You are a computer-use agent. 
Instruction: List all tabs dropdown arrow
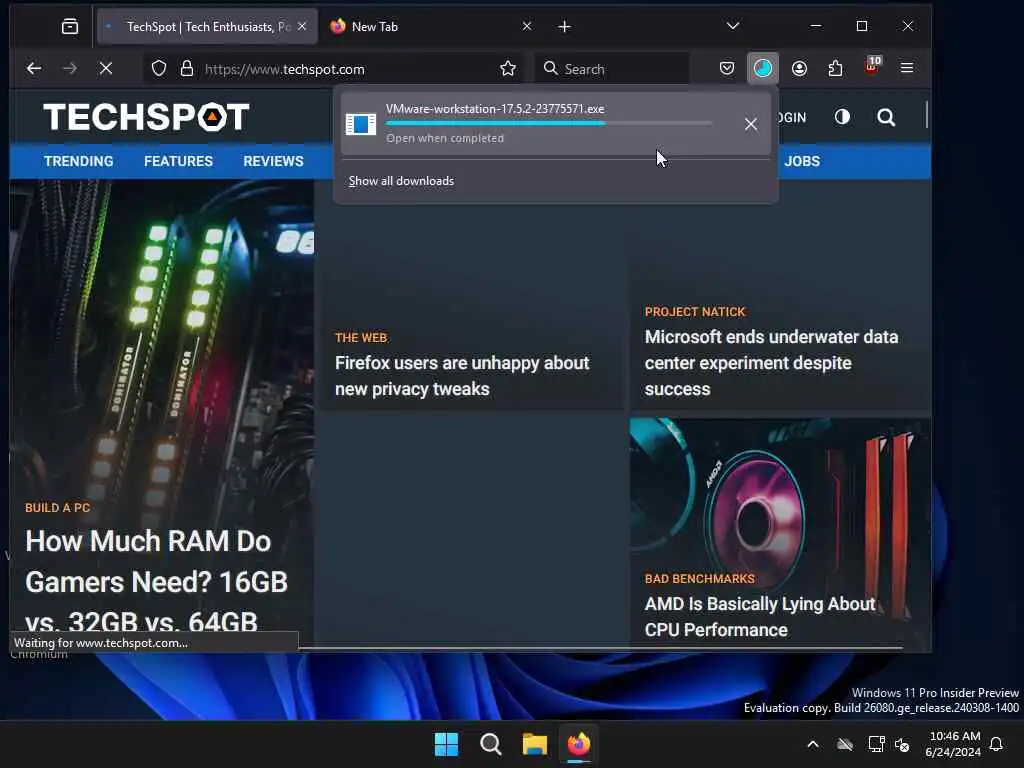point(733,26)
